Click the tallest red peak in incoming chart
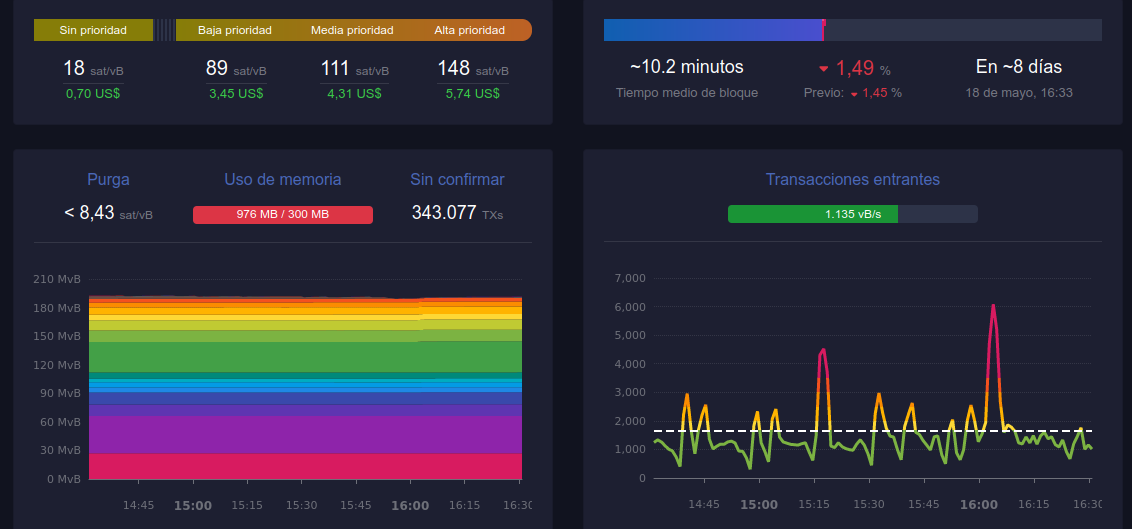Image resolution: width=1132 pixels, height=529 pixels. (x=993, y=306)
